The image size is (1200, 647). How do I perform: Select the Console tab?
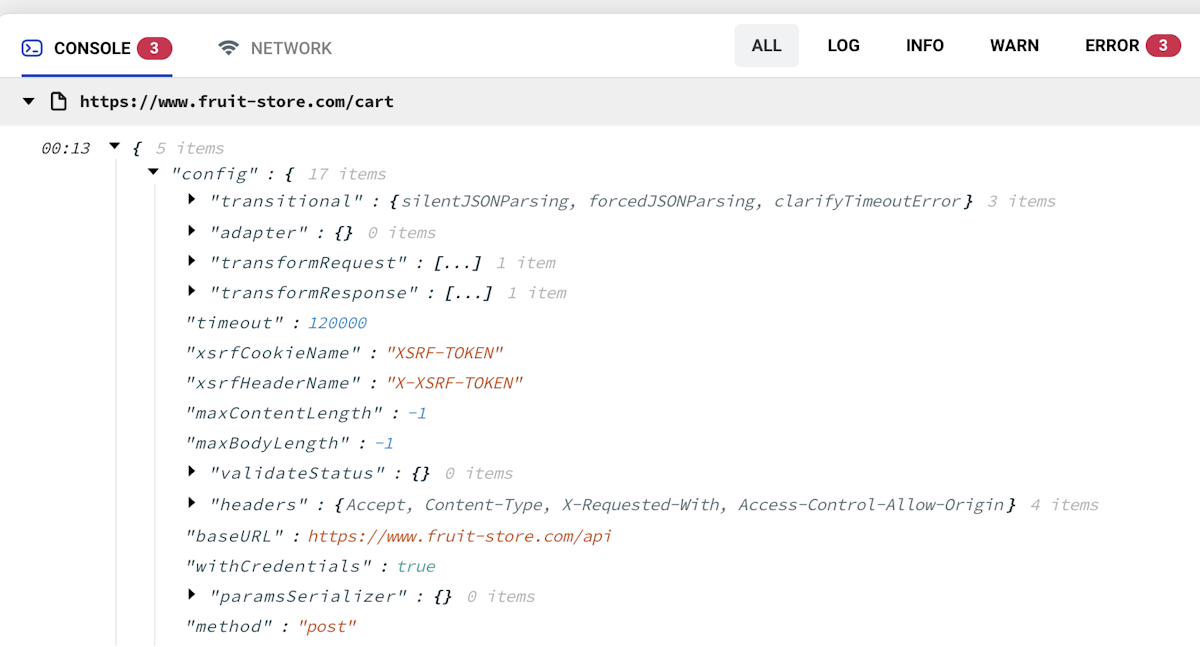pyautogui.click(x=92, y=48)
